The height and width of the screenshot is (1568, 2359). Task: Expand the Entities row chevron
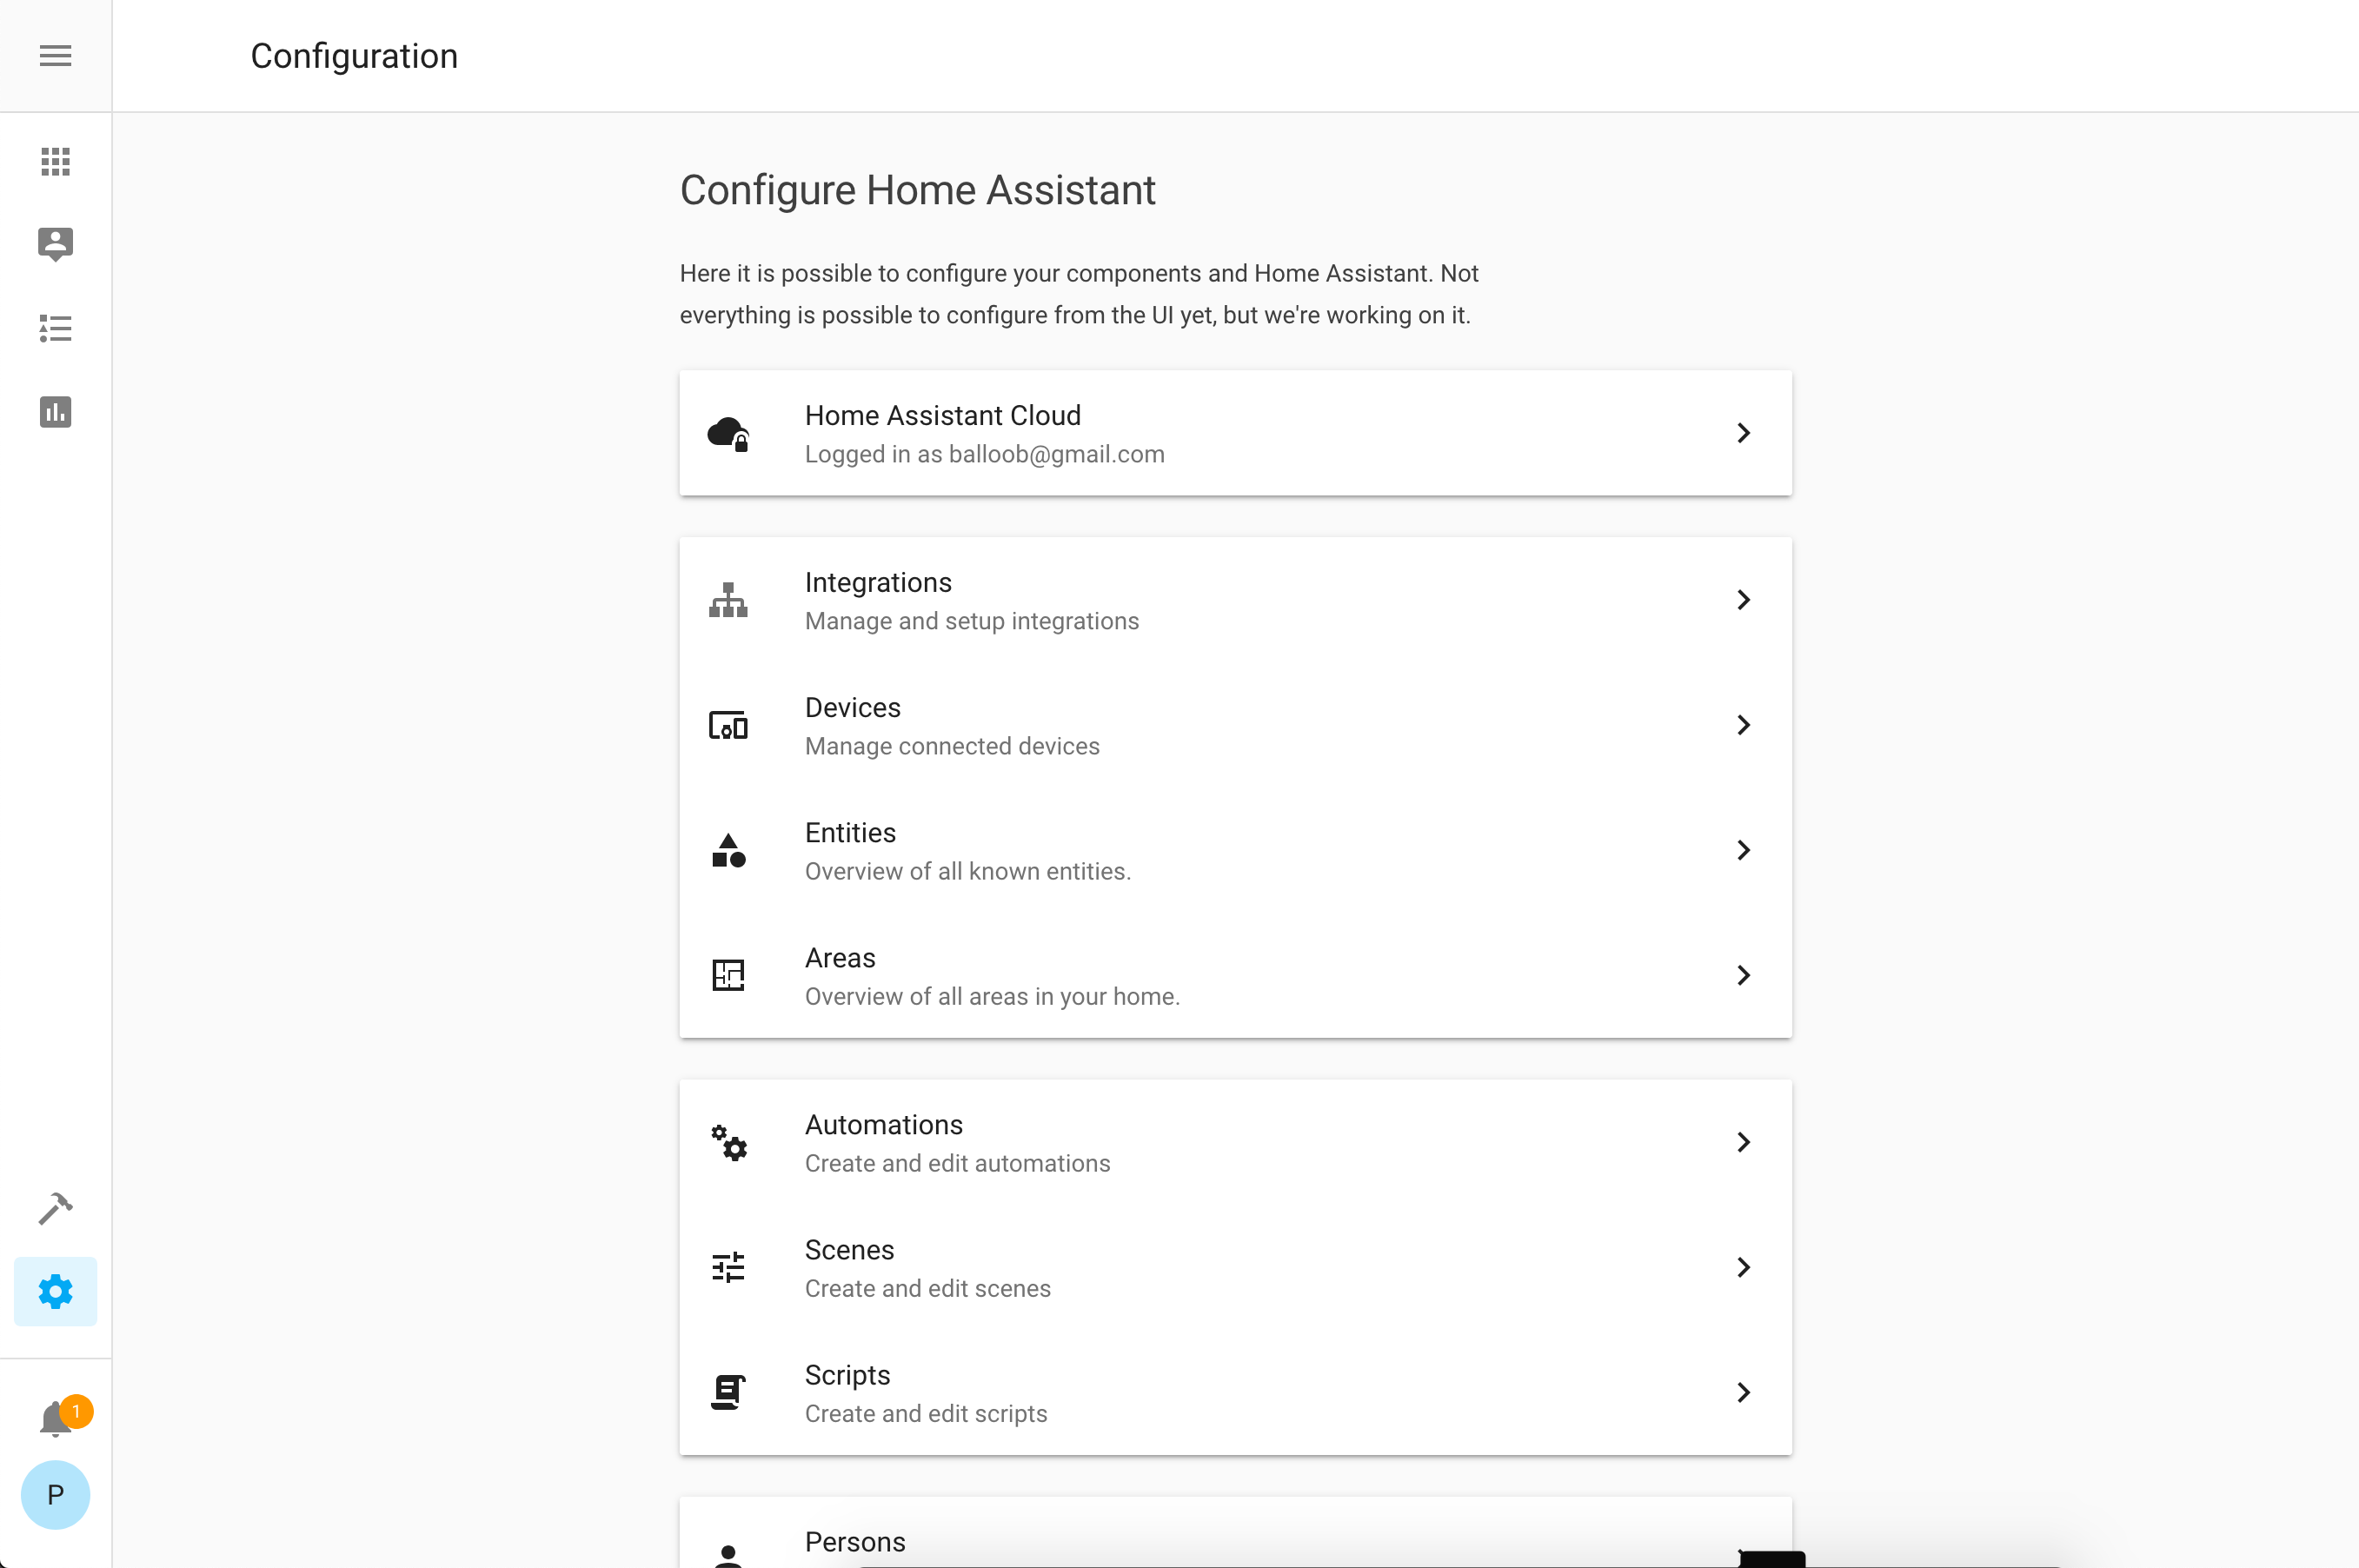(x=1743, y=850)
